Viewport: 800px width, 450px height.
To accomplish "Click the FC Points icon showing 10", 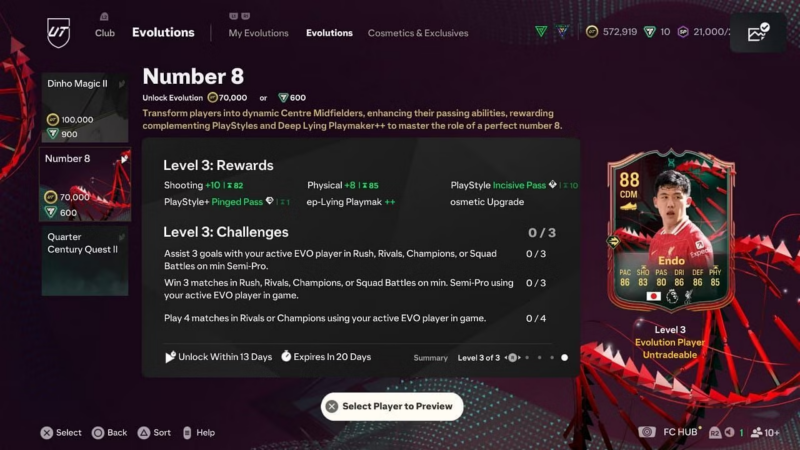I will (649, 32).
